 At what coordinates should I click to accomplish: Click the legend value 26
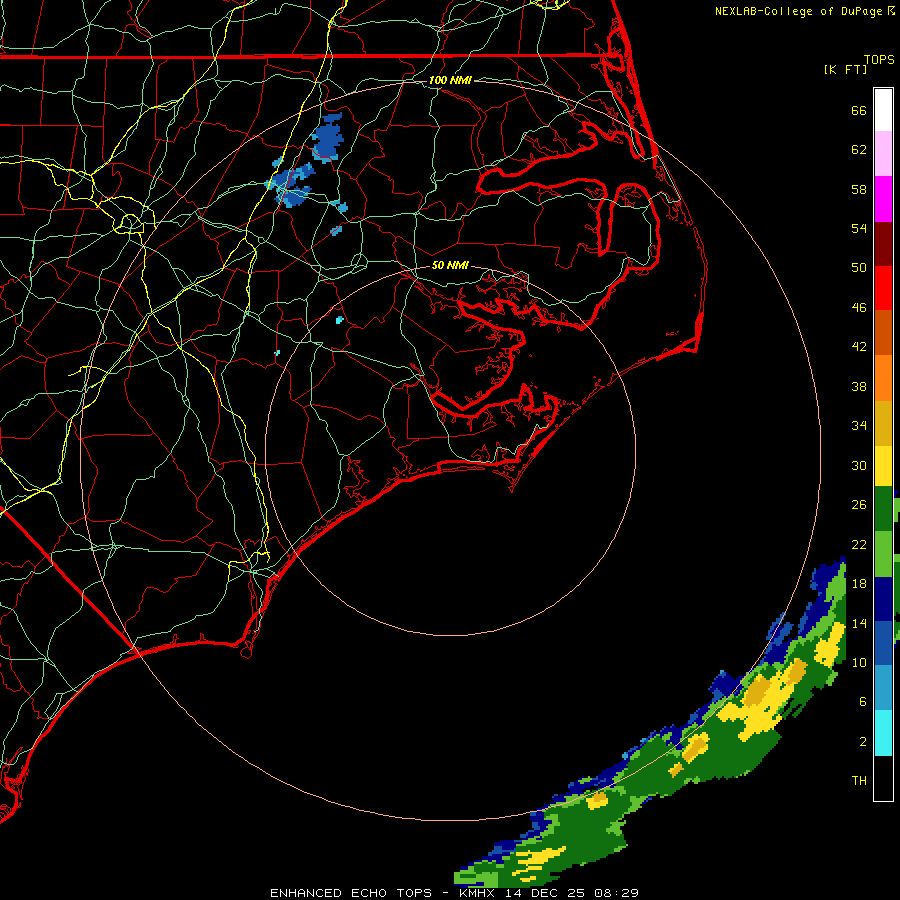click(859, 505)
